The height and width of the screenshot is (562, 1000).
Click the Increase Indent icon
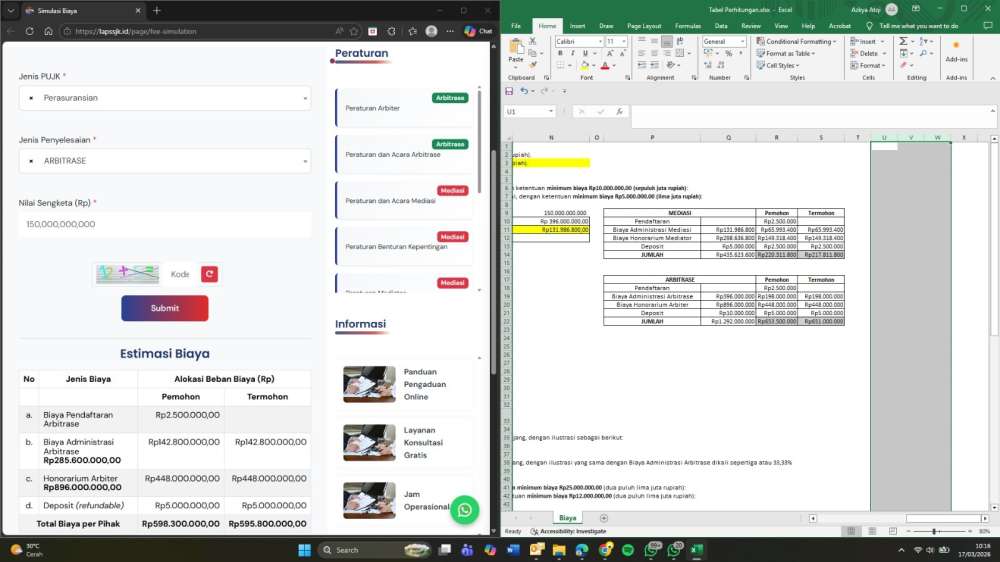point(654,66)
